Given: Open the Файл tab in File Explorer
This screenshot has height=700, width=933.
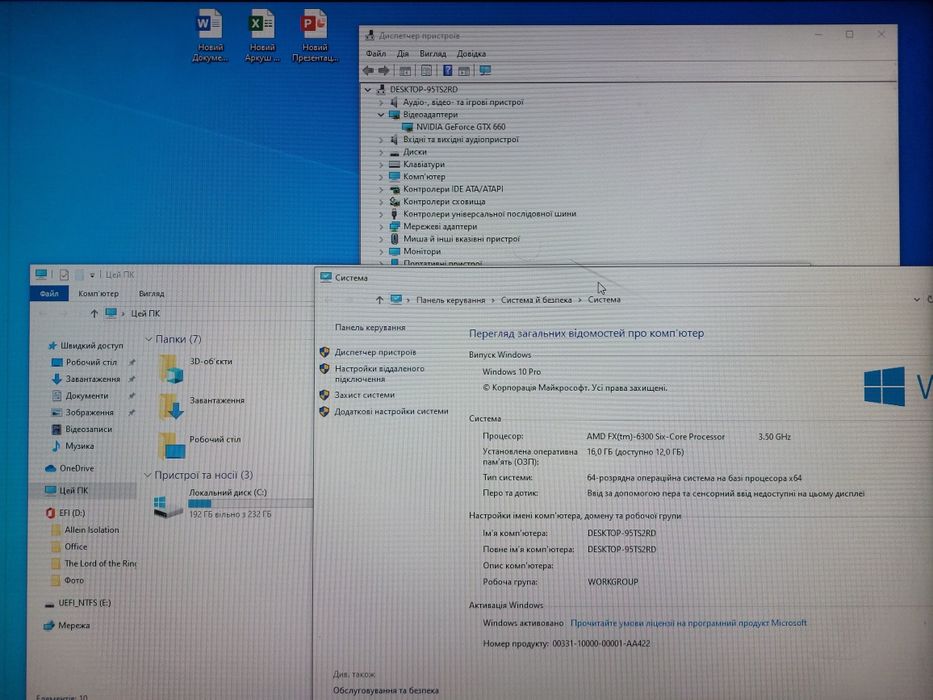Looking at the screenshot, I should pos(49,293).
